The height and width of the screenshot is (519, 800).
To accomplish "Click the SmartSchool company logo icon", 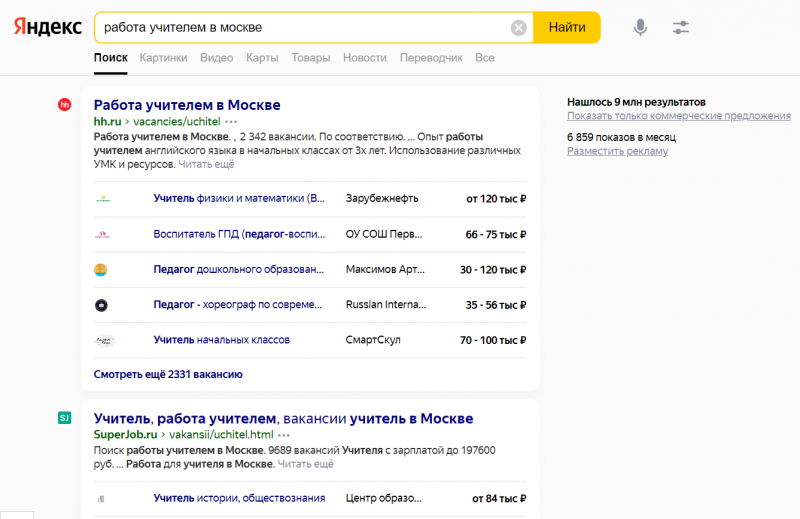I will (x=102, y=340).
